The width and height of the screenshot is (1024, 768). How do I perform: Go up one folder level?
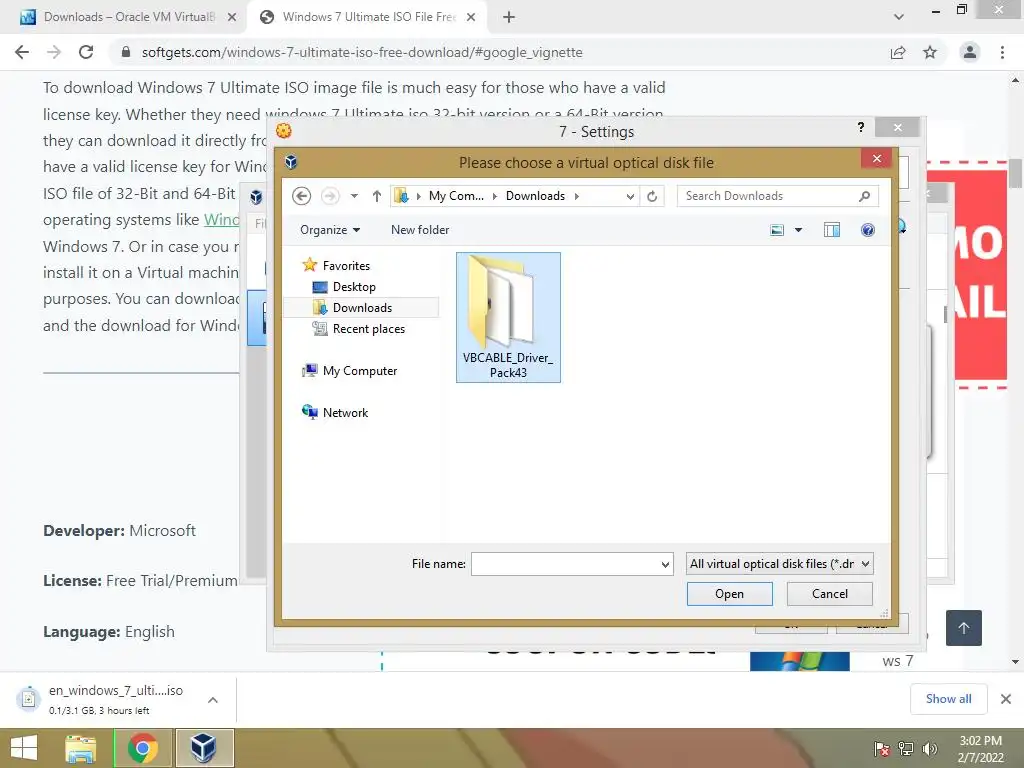(x=377, y=196)
